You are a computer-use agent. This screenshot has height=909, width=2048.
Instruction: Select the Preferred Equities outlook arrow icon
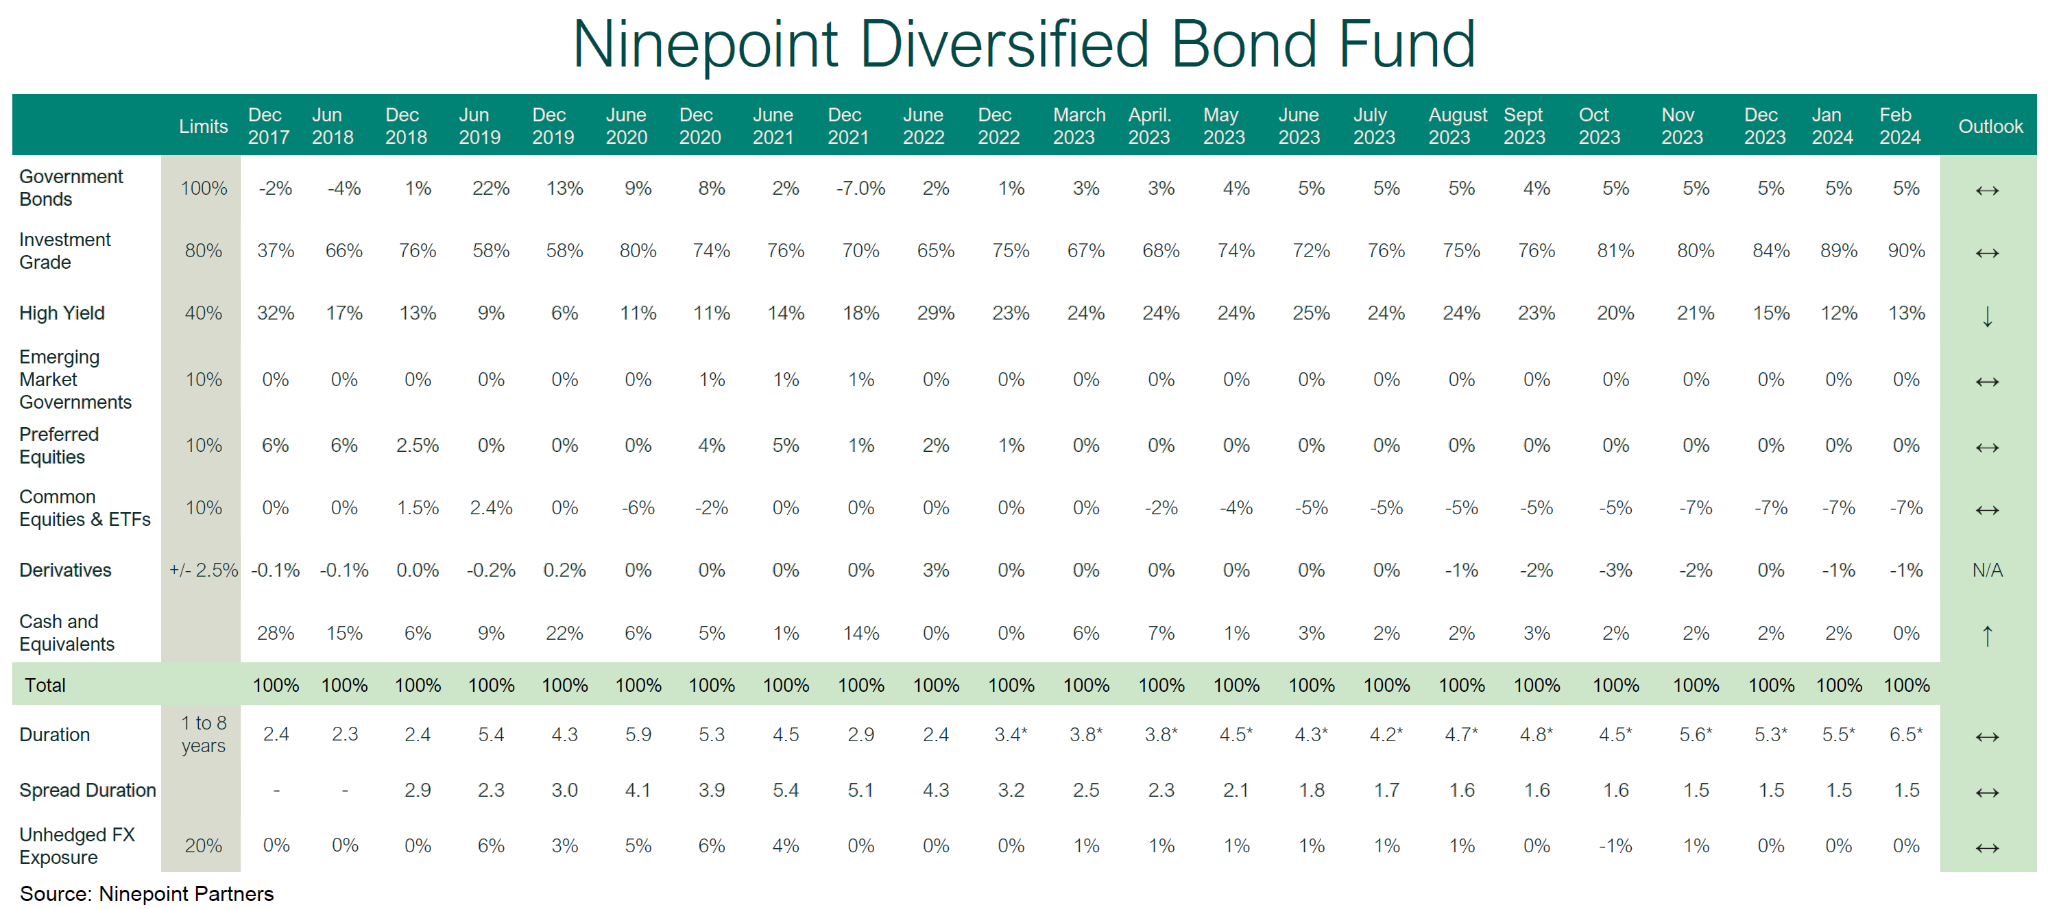(x=1987, y=447)
